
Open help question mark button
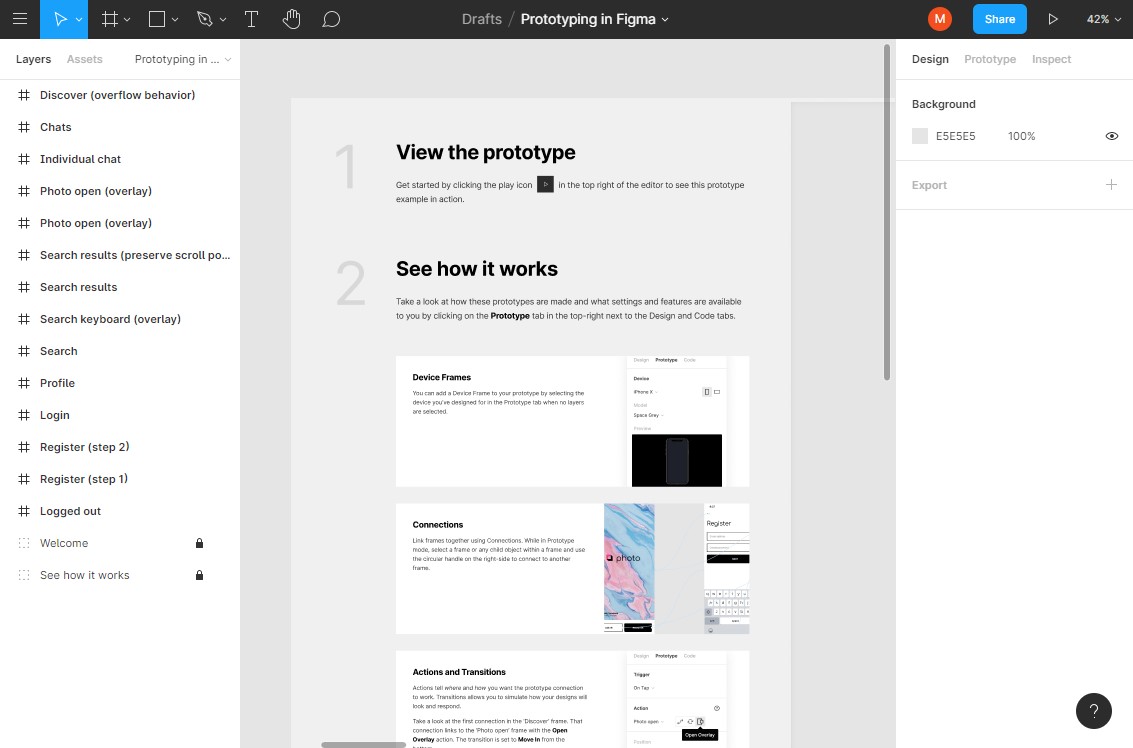tap(1093, 711)
